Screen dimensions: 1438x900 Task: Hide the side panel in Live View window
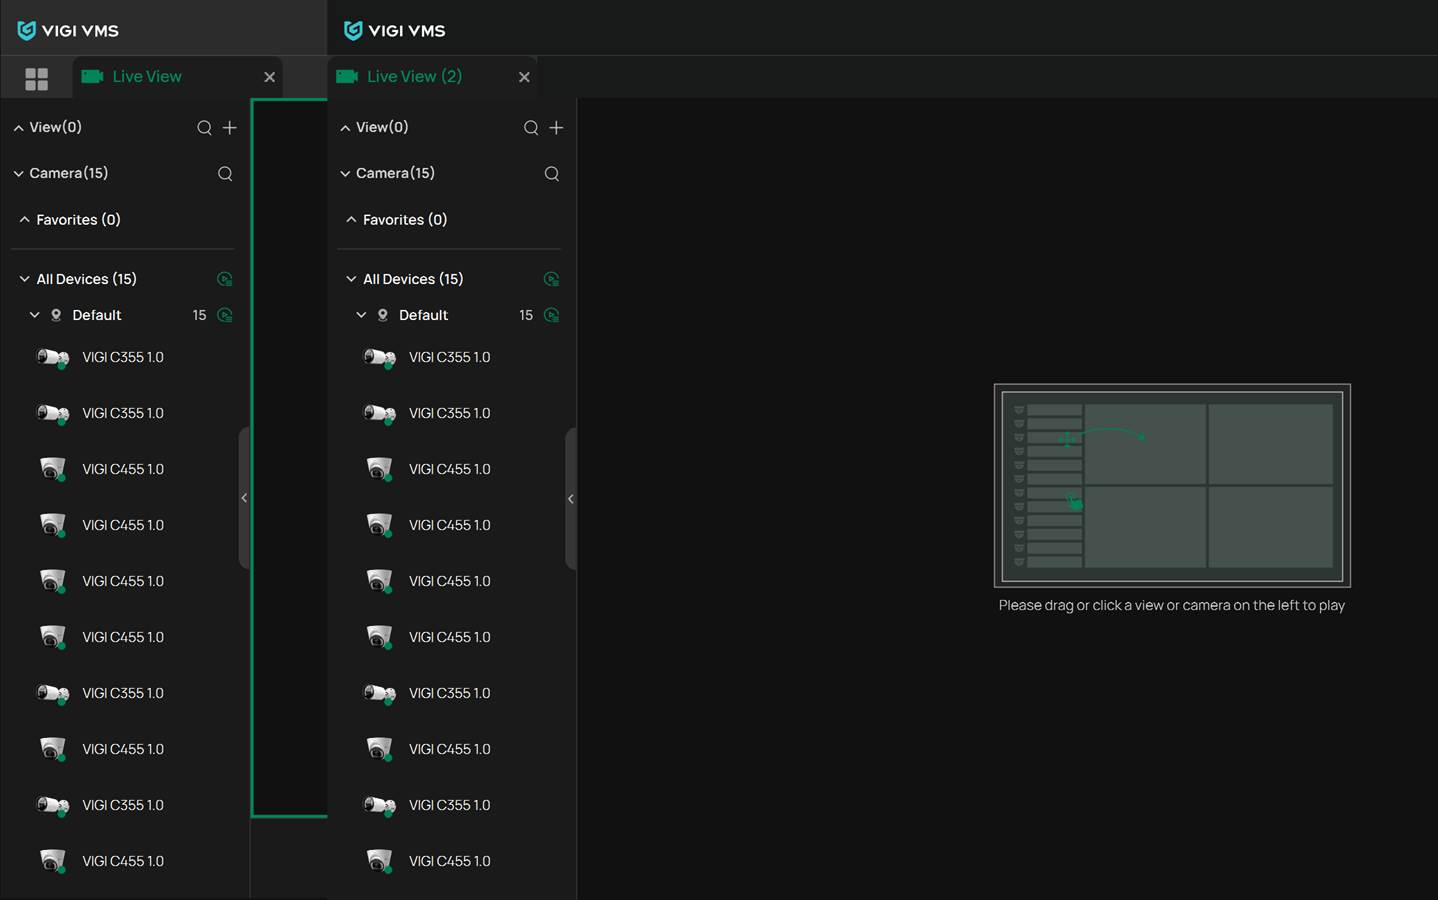pos(244,498)
